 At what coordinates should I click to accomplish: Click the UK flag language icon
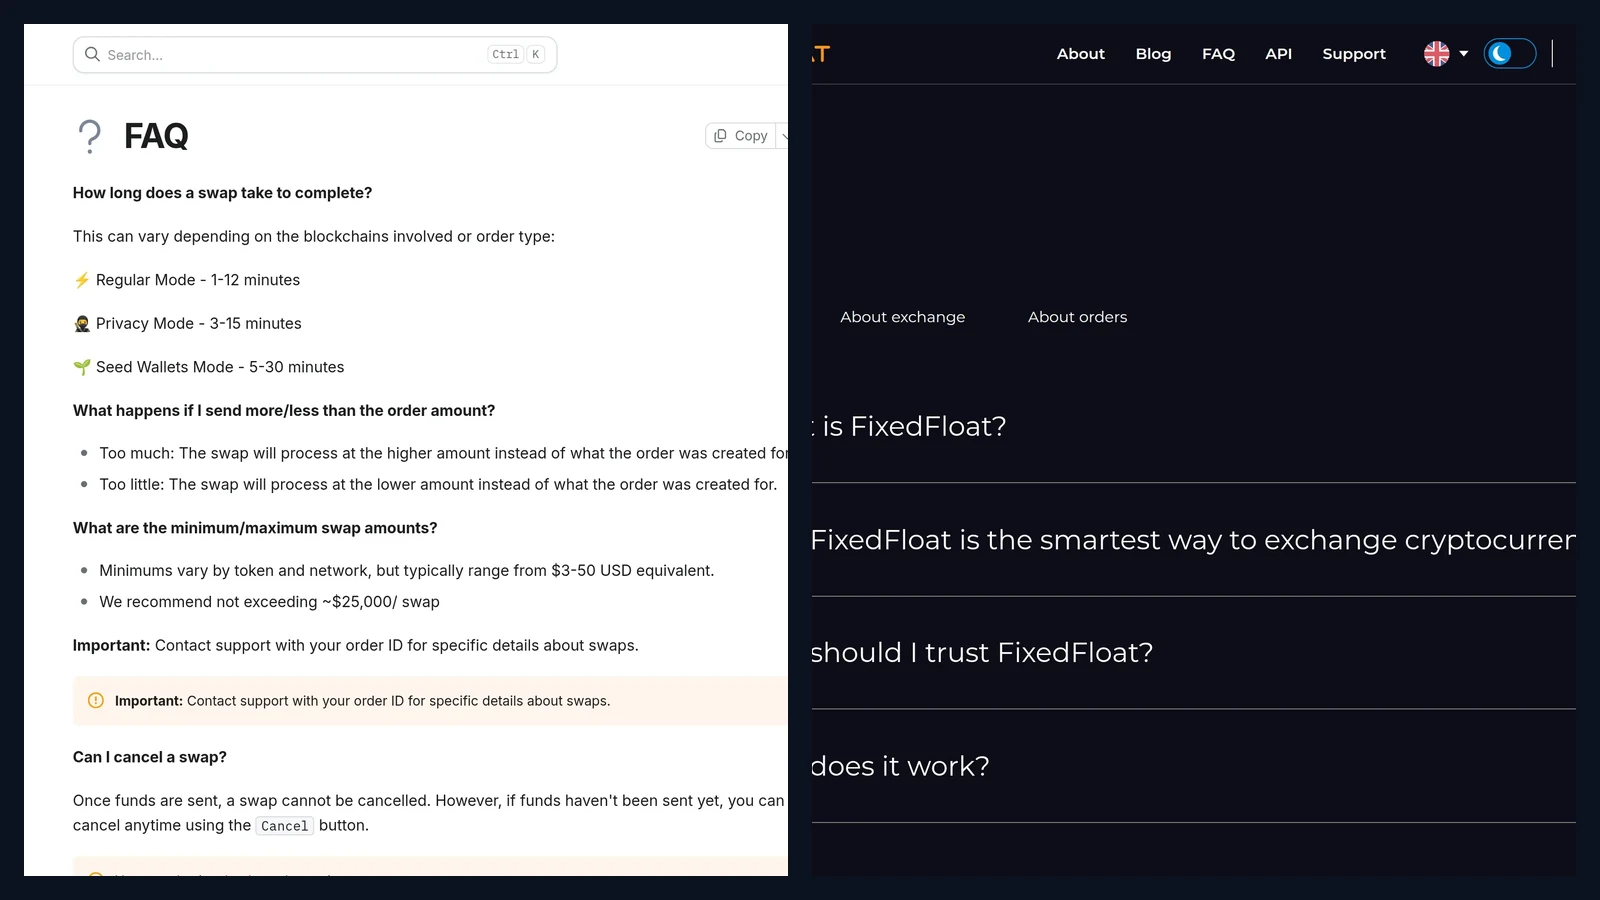point(1437,54)
